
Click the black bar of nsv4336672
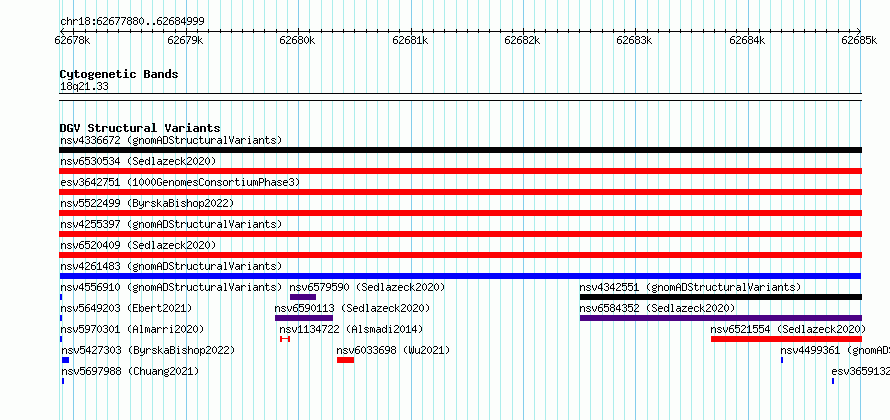point(460,150)
